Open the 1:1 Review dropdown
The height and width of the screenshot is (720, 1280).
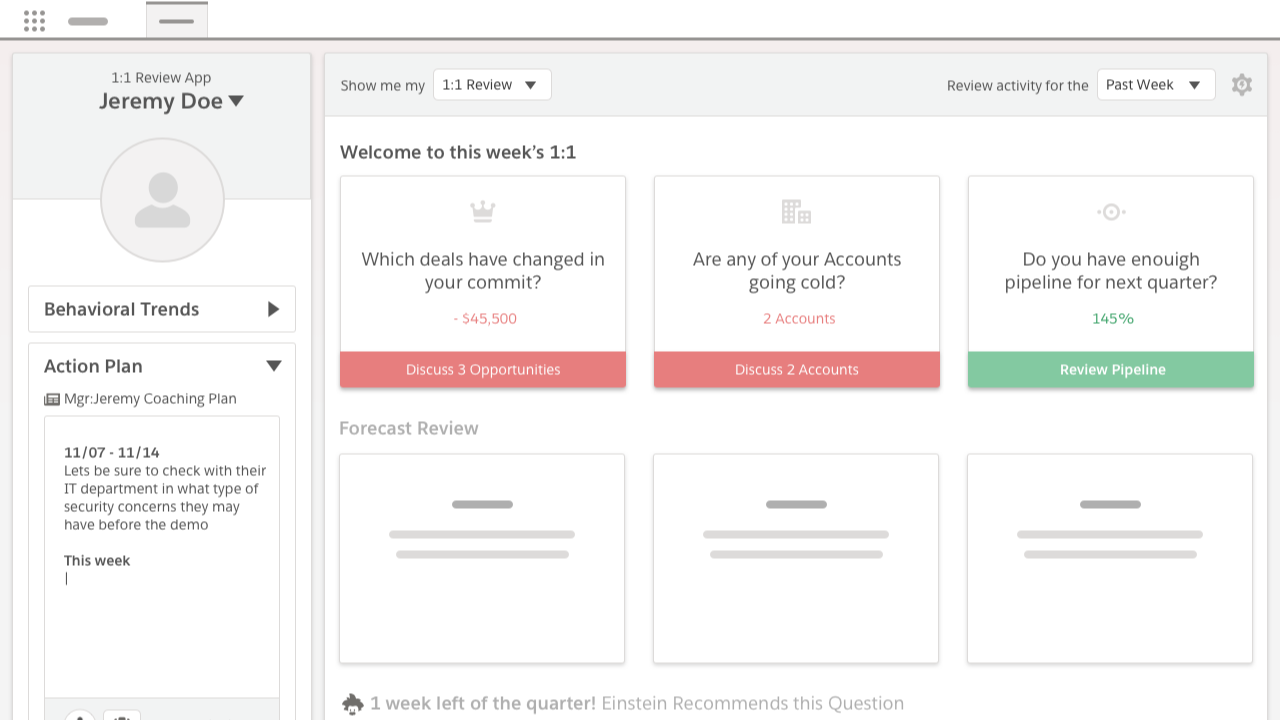pos(492,85)
